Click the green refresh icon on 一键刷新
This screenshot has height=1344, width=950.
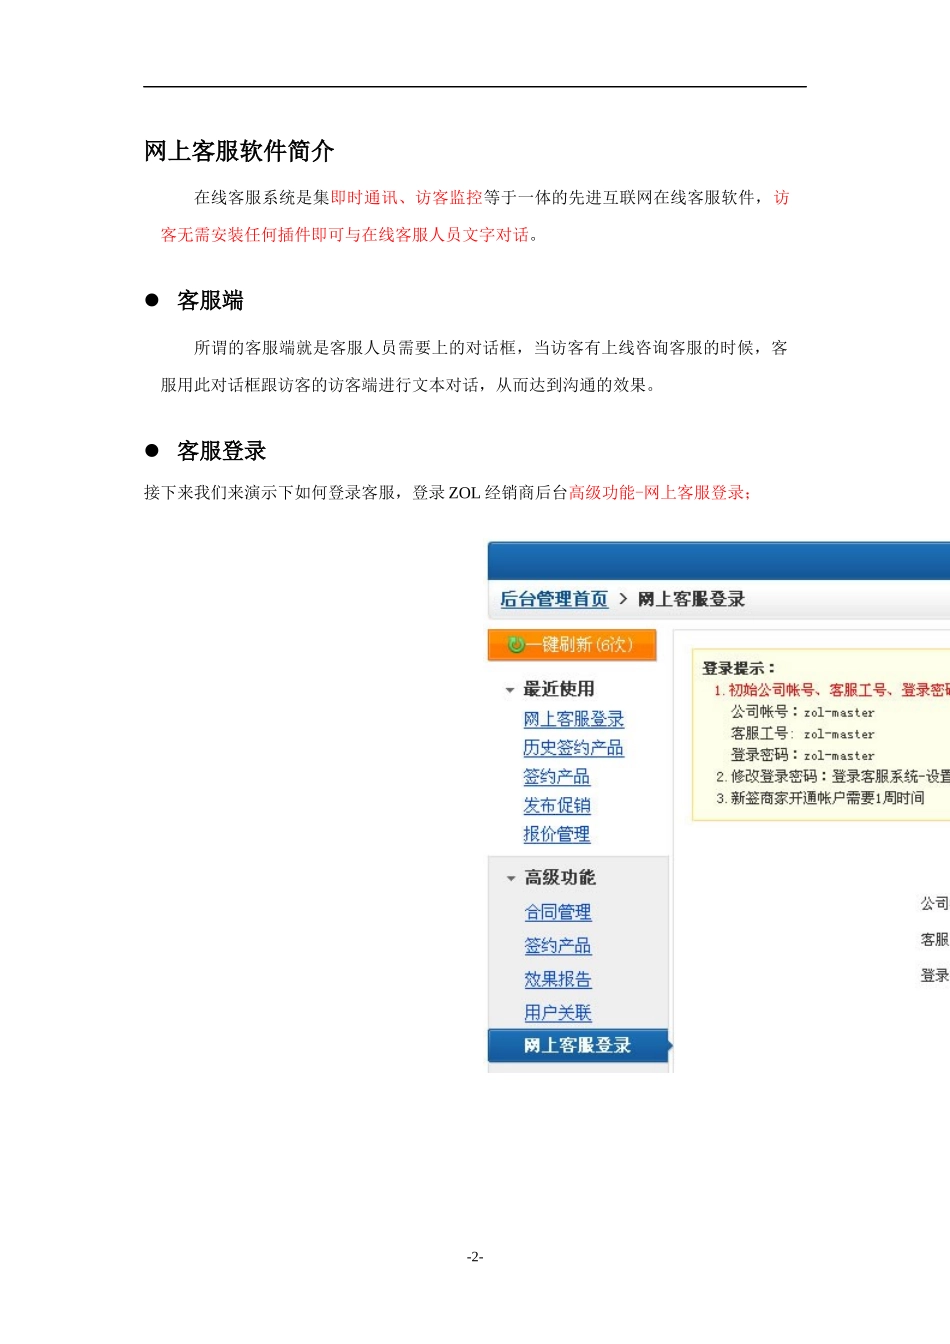click(x=516, y=645)
